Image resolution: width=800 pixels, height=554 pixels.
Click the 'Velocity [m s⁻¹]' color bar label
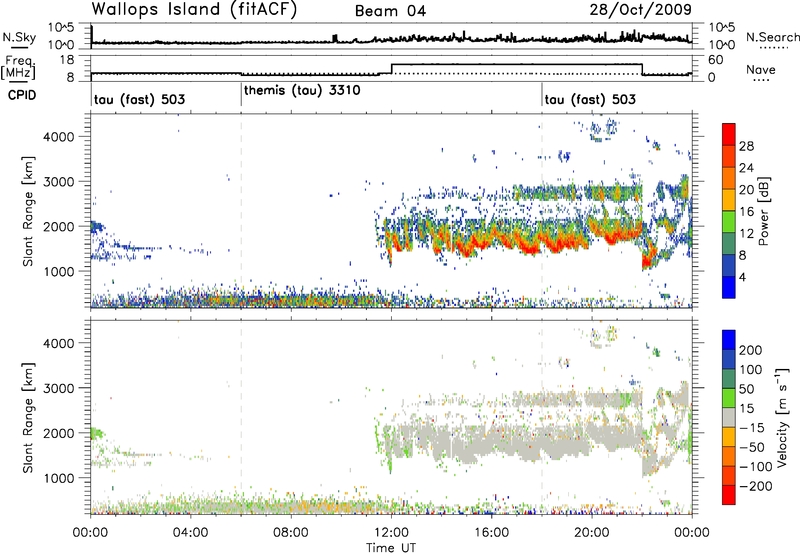coord(781,417)
